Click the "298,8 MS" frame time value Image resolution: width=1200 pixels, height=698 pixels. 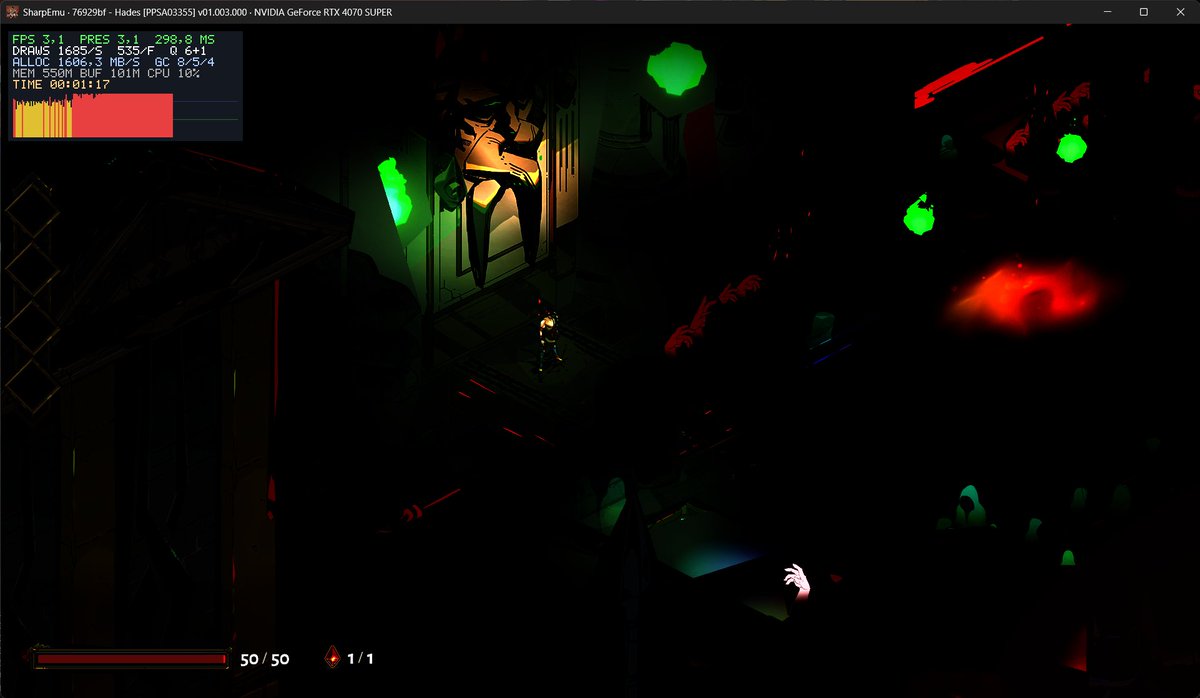(x=185, y=40)
